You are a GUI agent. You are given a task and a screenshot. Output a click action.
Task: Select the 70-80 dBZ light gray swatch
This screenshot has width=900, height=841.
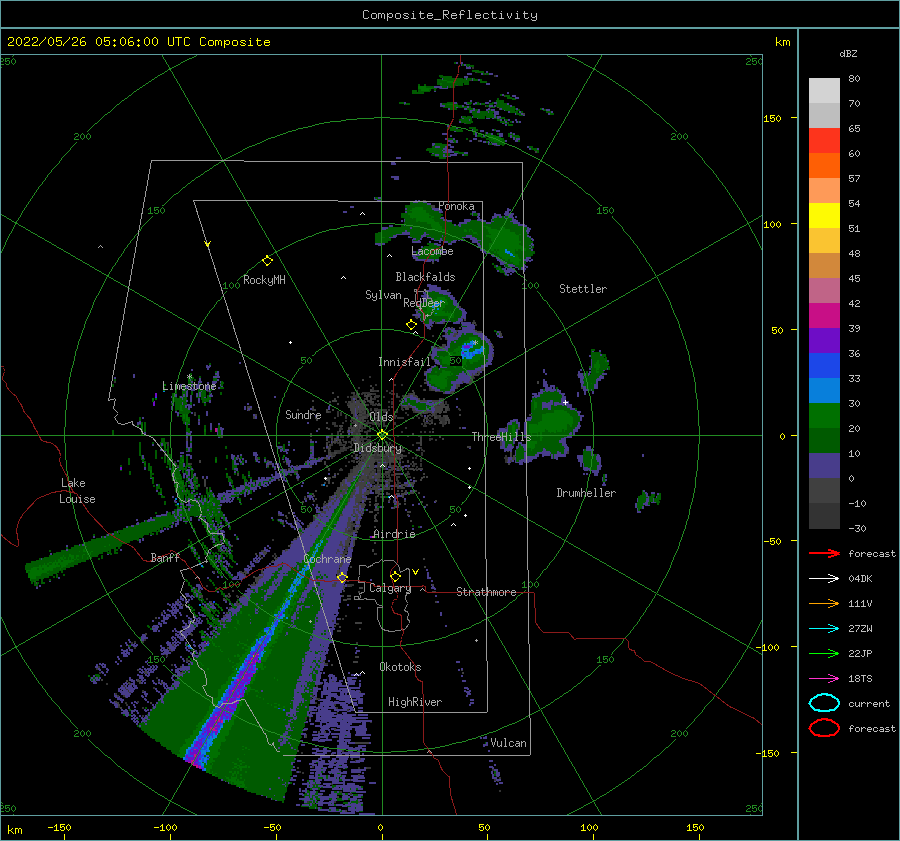[x=824, y=91]
